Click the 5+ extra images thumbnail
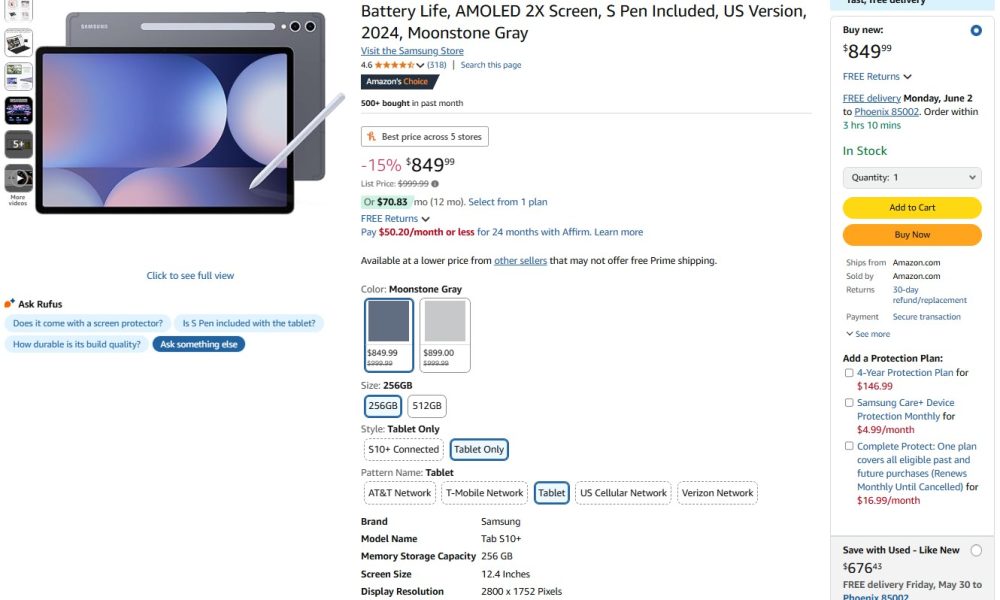This screenshot has width=1000, height=600. [18, 143]
